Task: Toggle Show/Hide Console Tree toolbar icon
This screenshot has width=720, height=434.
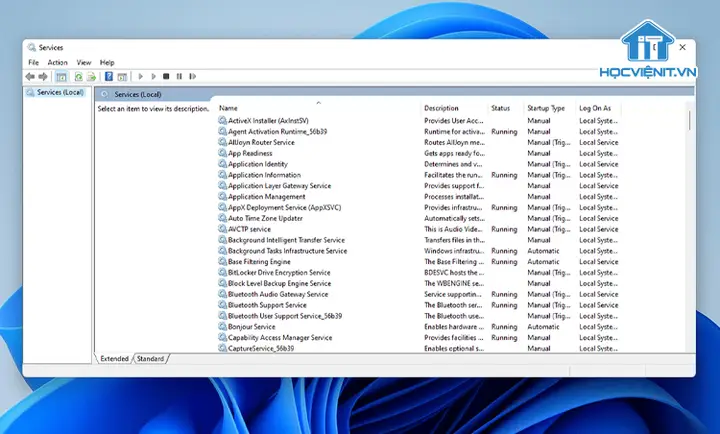Action: (x=61, y=76)
